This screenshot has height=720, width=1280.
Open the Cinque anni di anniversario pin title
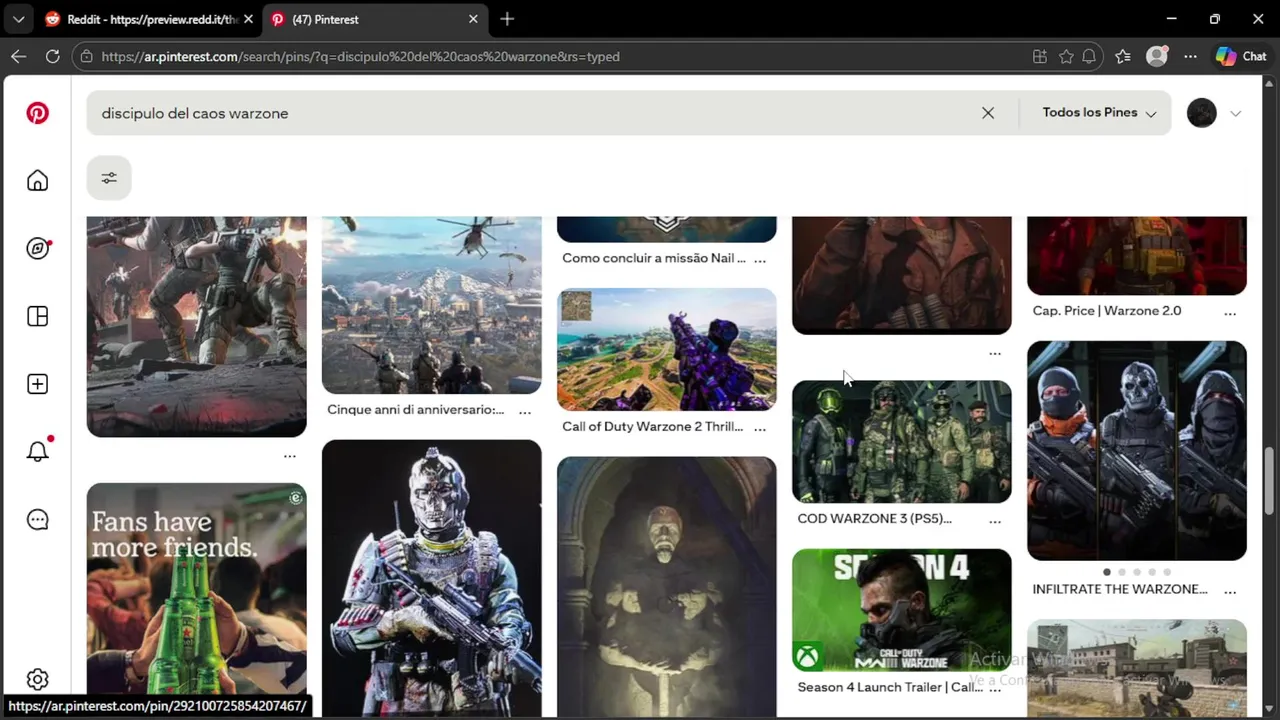(x=415, y=409)
